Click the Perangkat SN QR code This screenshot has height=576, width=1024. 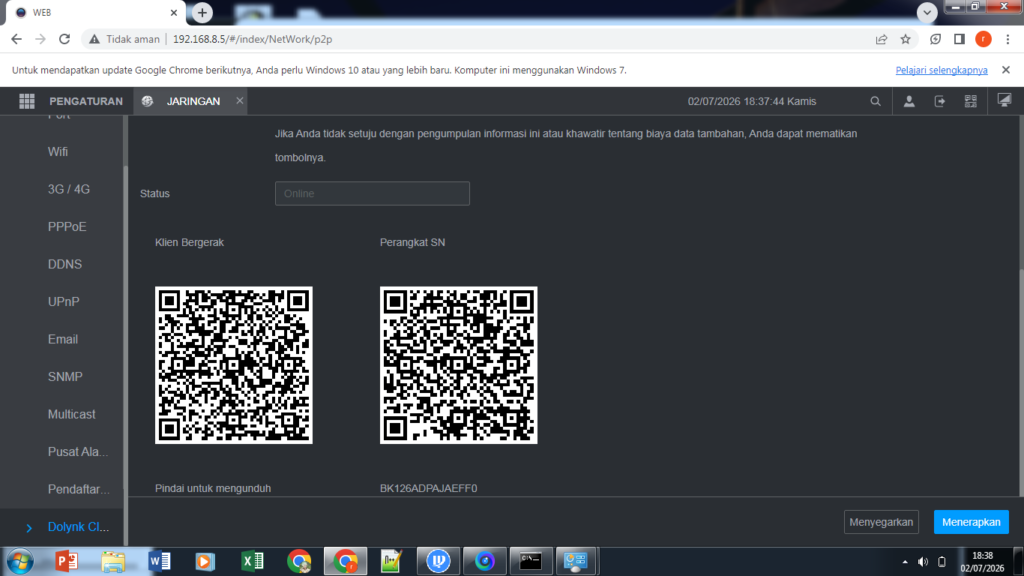tap(458, 365)
